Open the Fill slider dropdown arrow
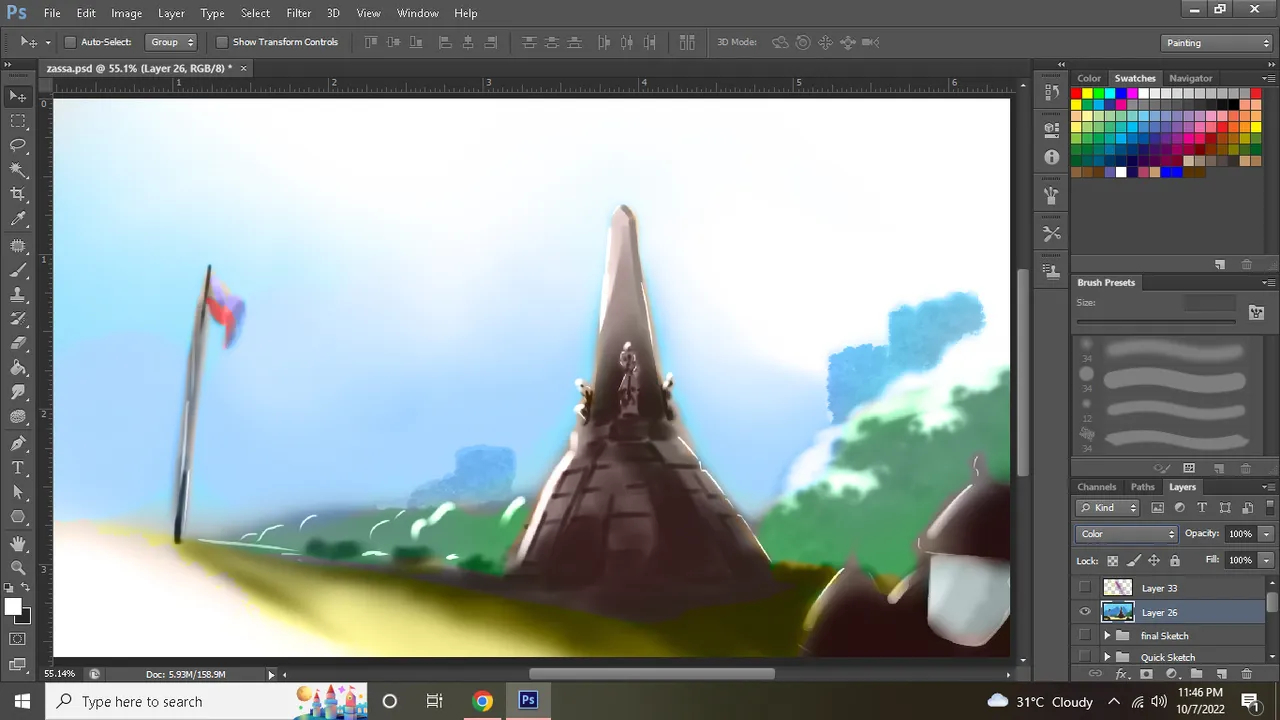This screenshot has width=1280, height=720. 1267,560
